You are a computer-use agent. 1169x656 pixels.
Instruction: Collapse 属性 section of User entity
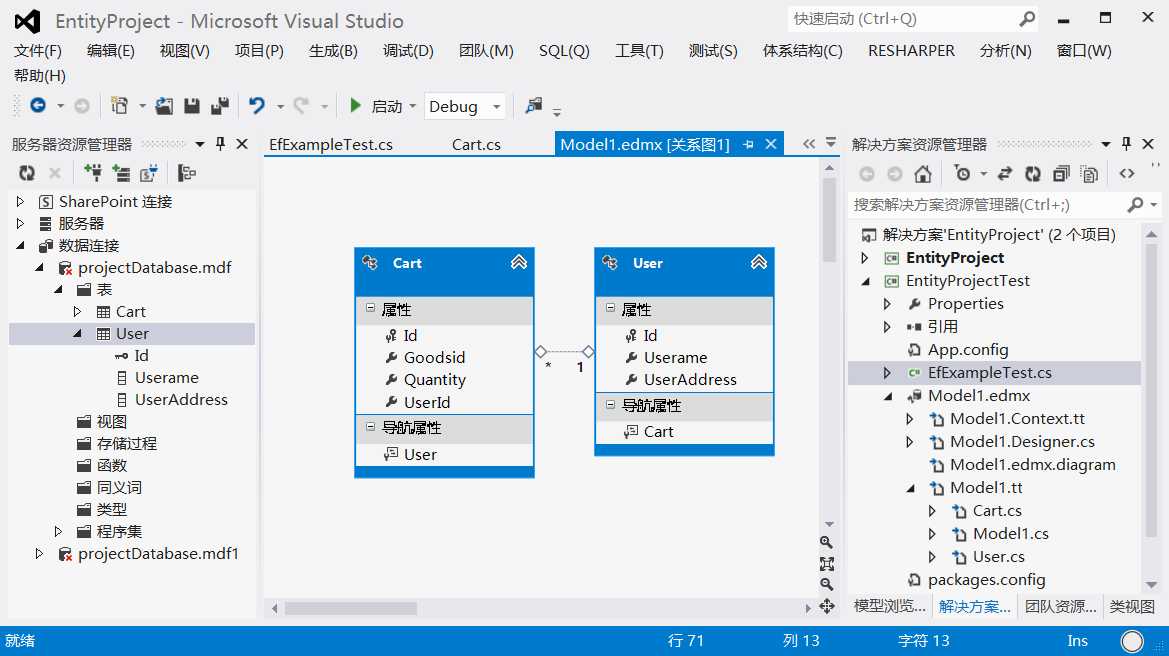tap(611, 308)
